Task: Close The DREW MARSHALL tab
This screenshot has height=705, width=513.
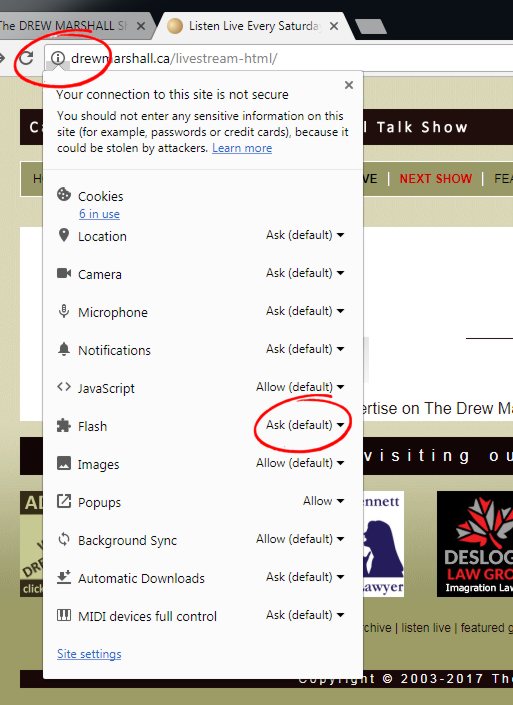Action: click(x=141, y=26)
